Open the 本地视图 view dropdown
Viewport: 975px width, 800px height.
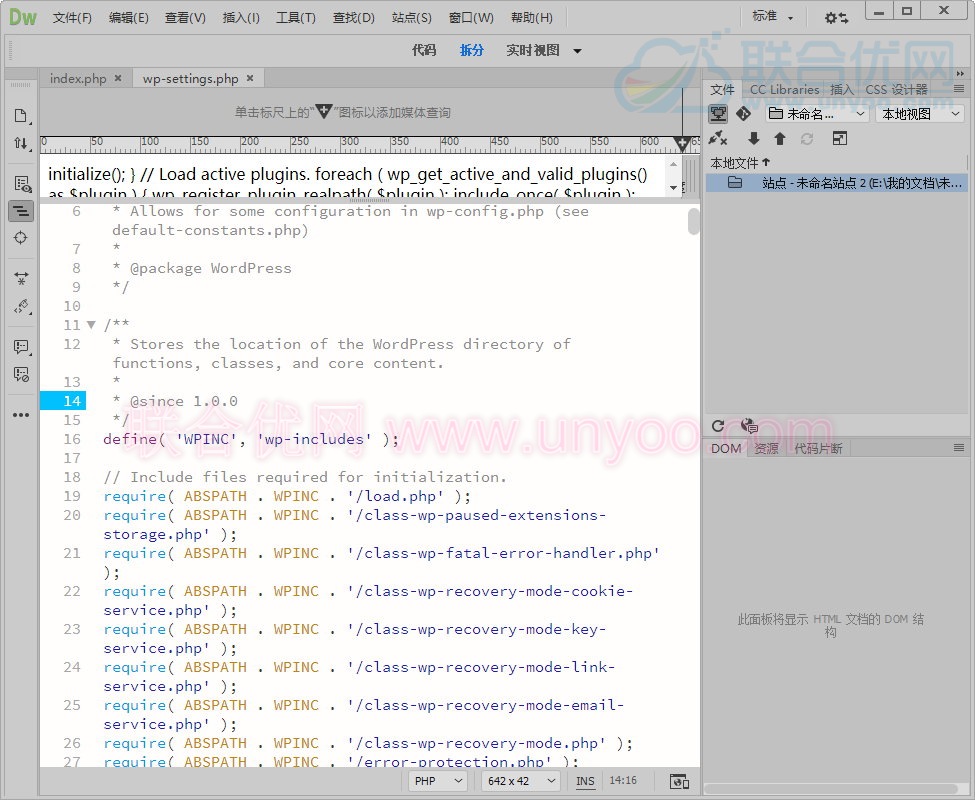[x=920, y=114]
